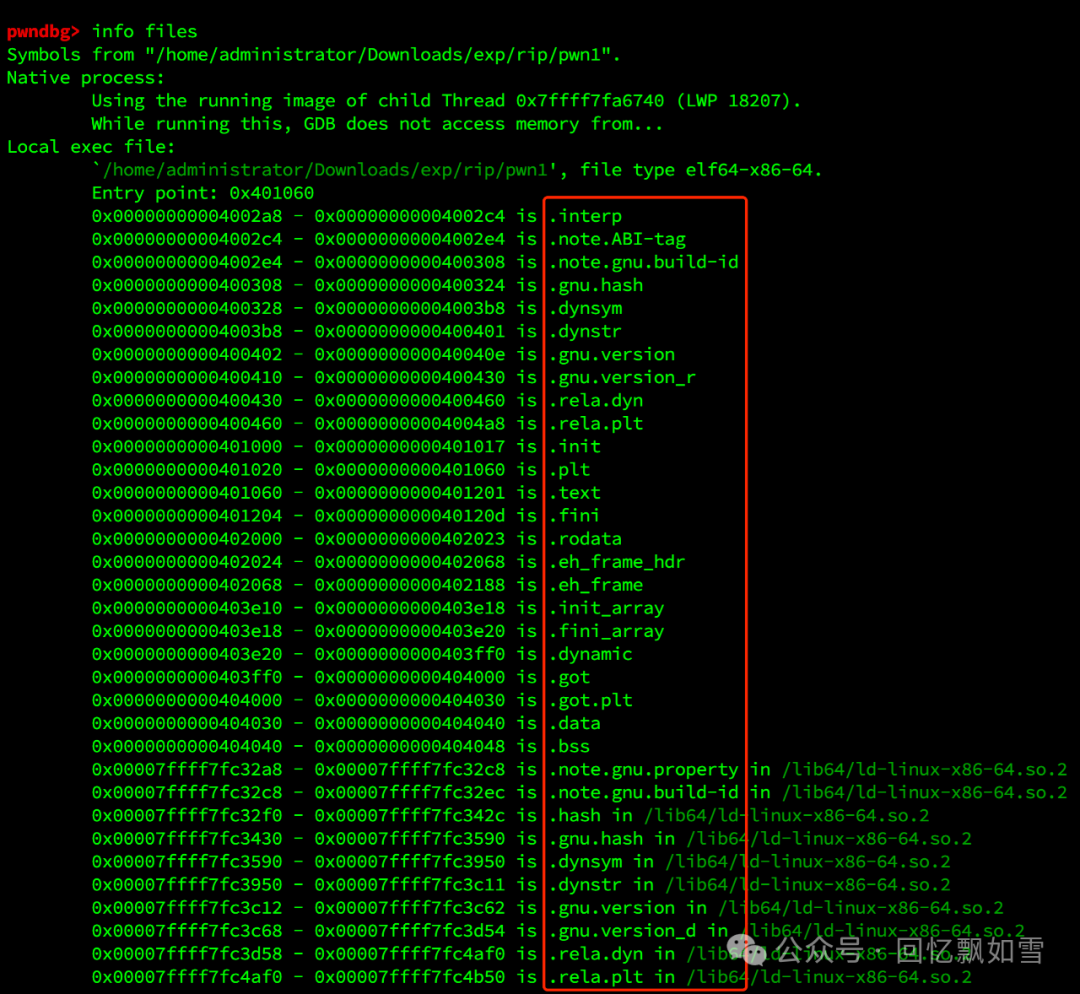Click the .eh_frame section at 0x402068
This screenshot has height=994, width=1080.
coord(596,586)
